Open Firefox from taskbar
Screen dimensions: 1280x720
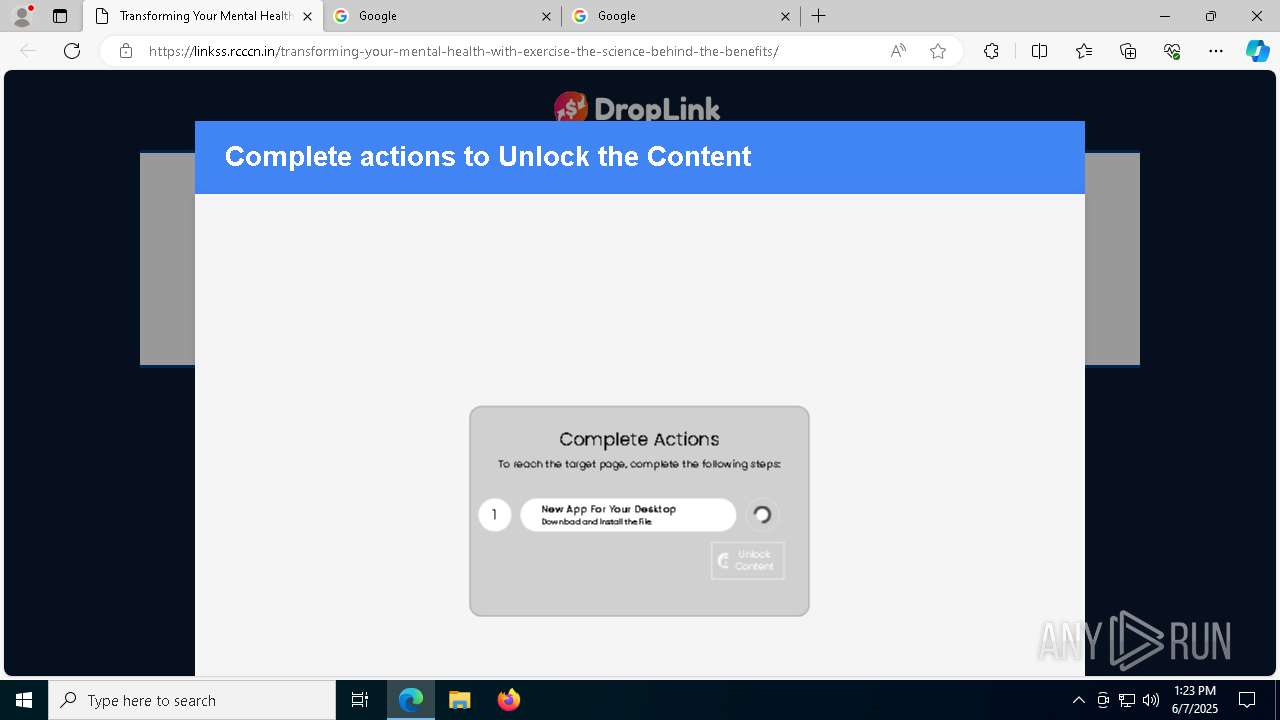[509, 700]
